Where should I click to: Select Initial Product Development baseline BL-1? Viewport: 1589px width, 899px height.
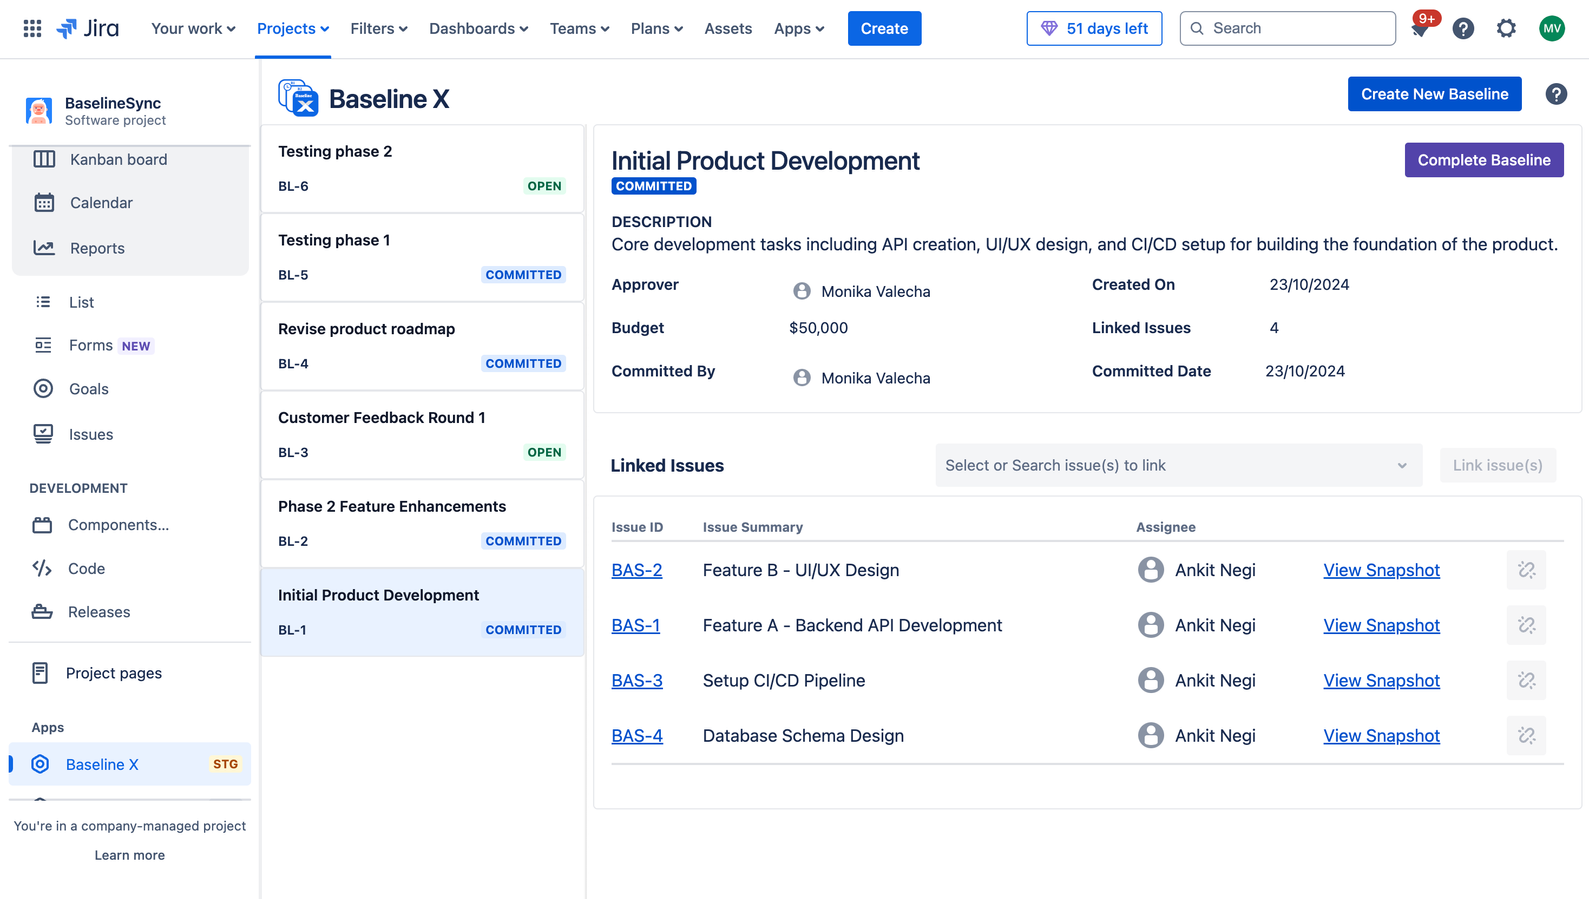422,612
